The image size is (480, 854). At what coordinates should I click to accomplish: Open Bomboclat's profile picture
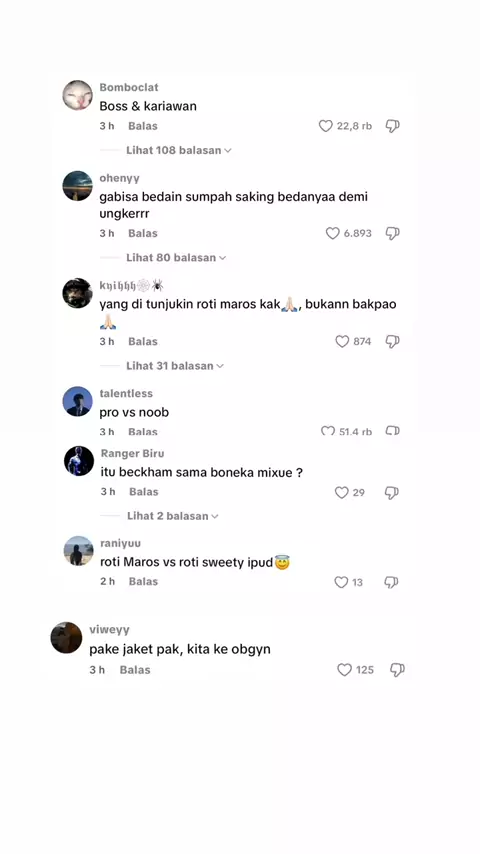tap(77, 95)
